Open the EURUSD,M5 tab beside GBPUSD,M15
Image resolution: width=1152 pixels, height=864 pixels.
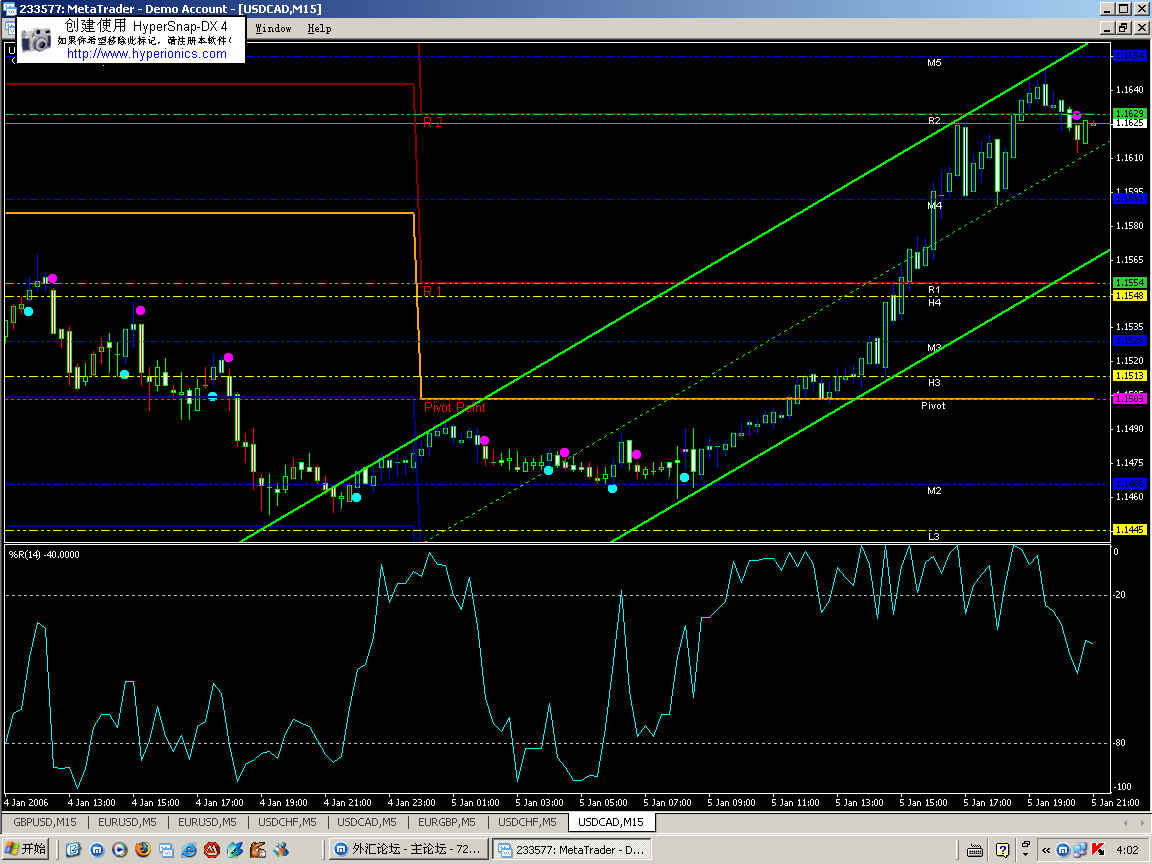pyautogui.click(x=127, y=822)
